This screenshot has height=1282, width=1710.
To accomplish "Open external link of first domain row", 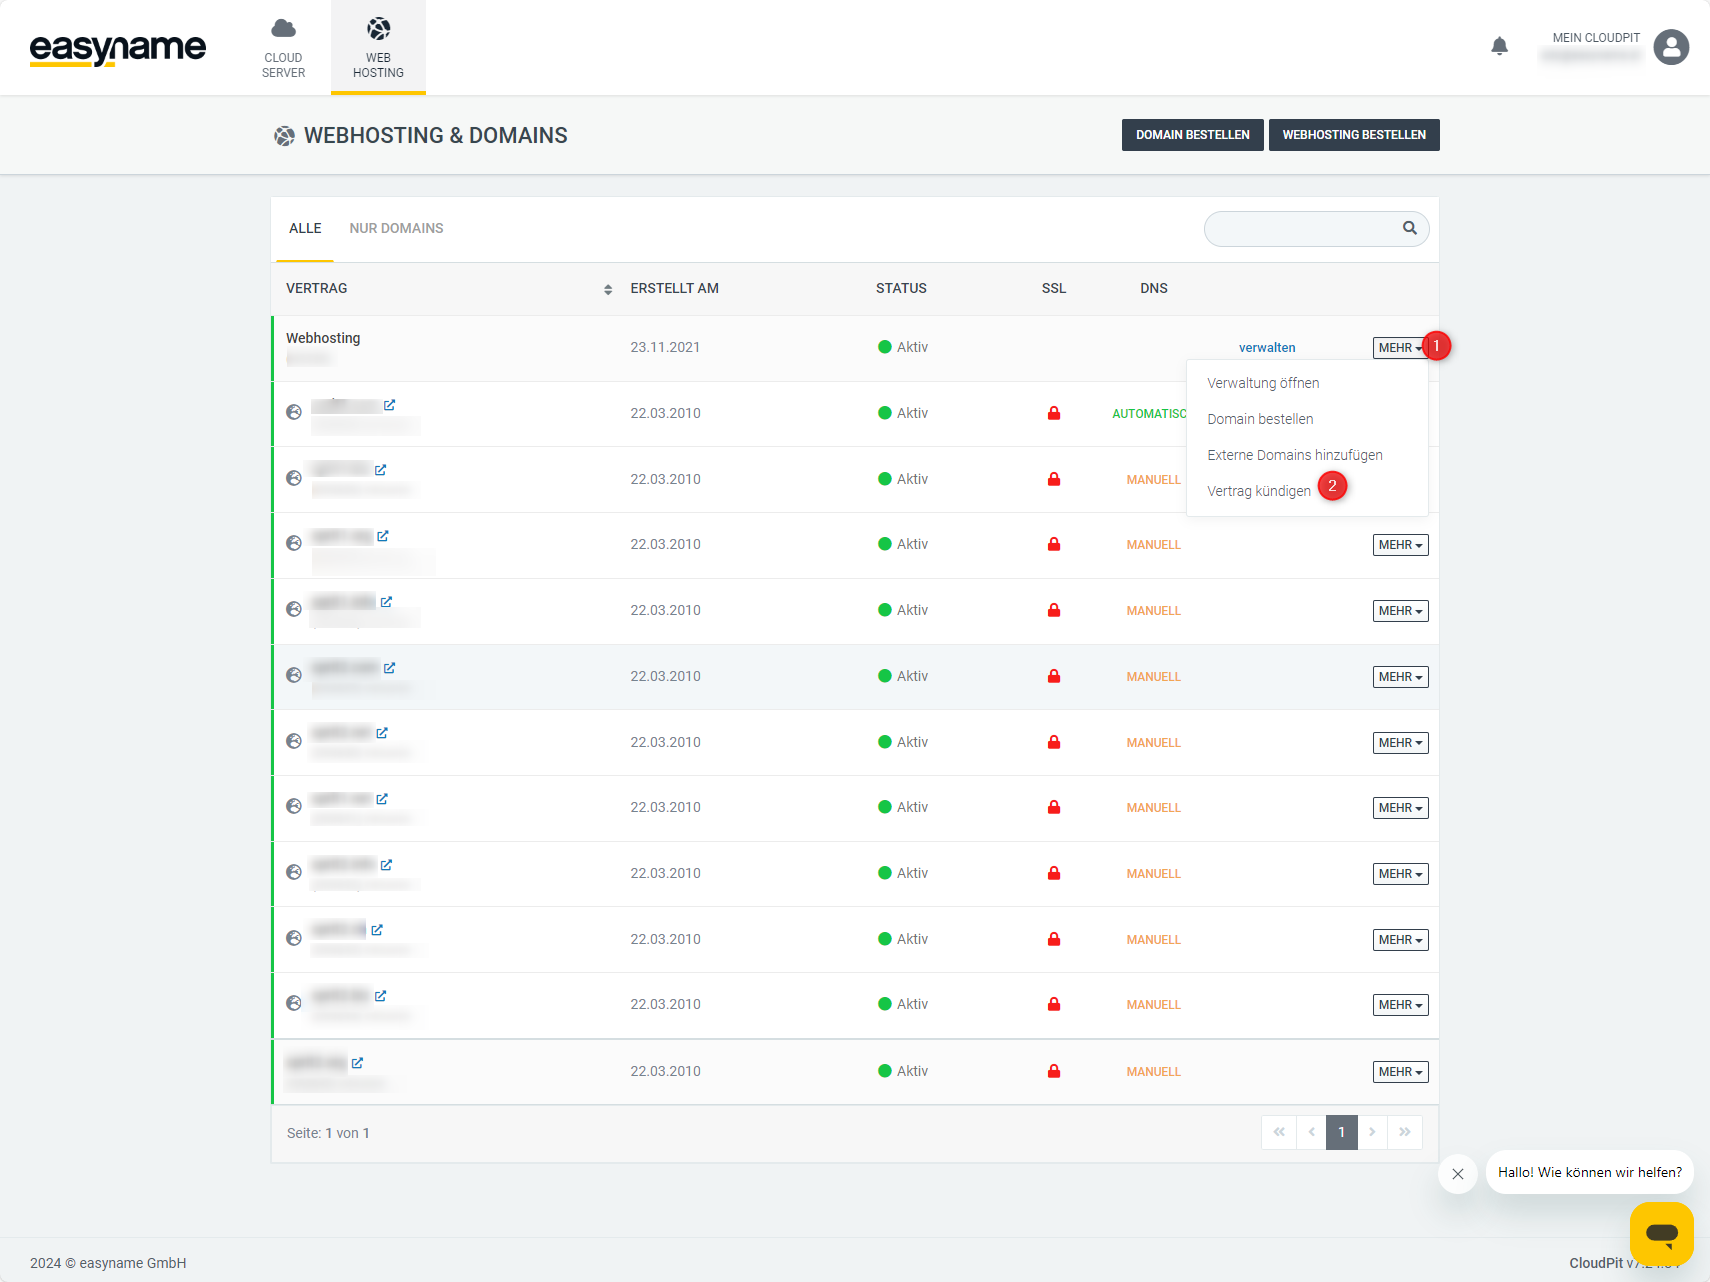I will [389, 405].
